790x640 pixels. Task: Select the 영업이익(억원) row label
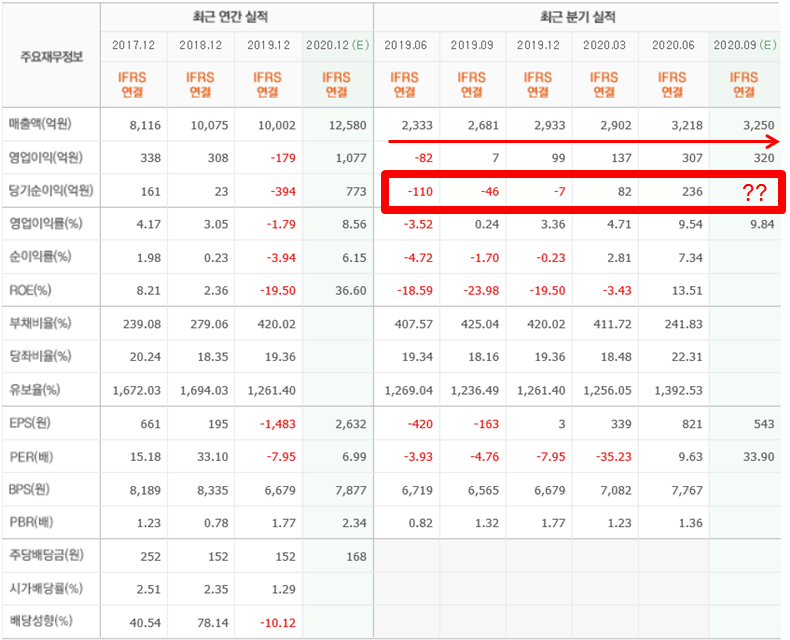(x=46, y=158)
